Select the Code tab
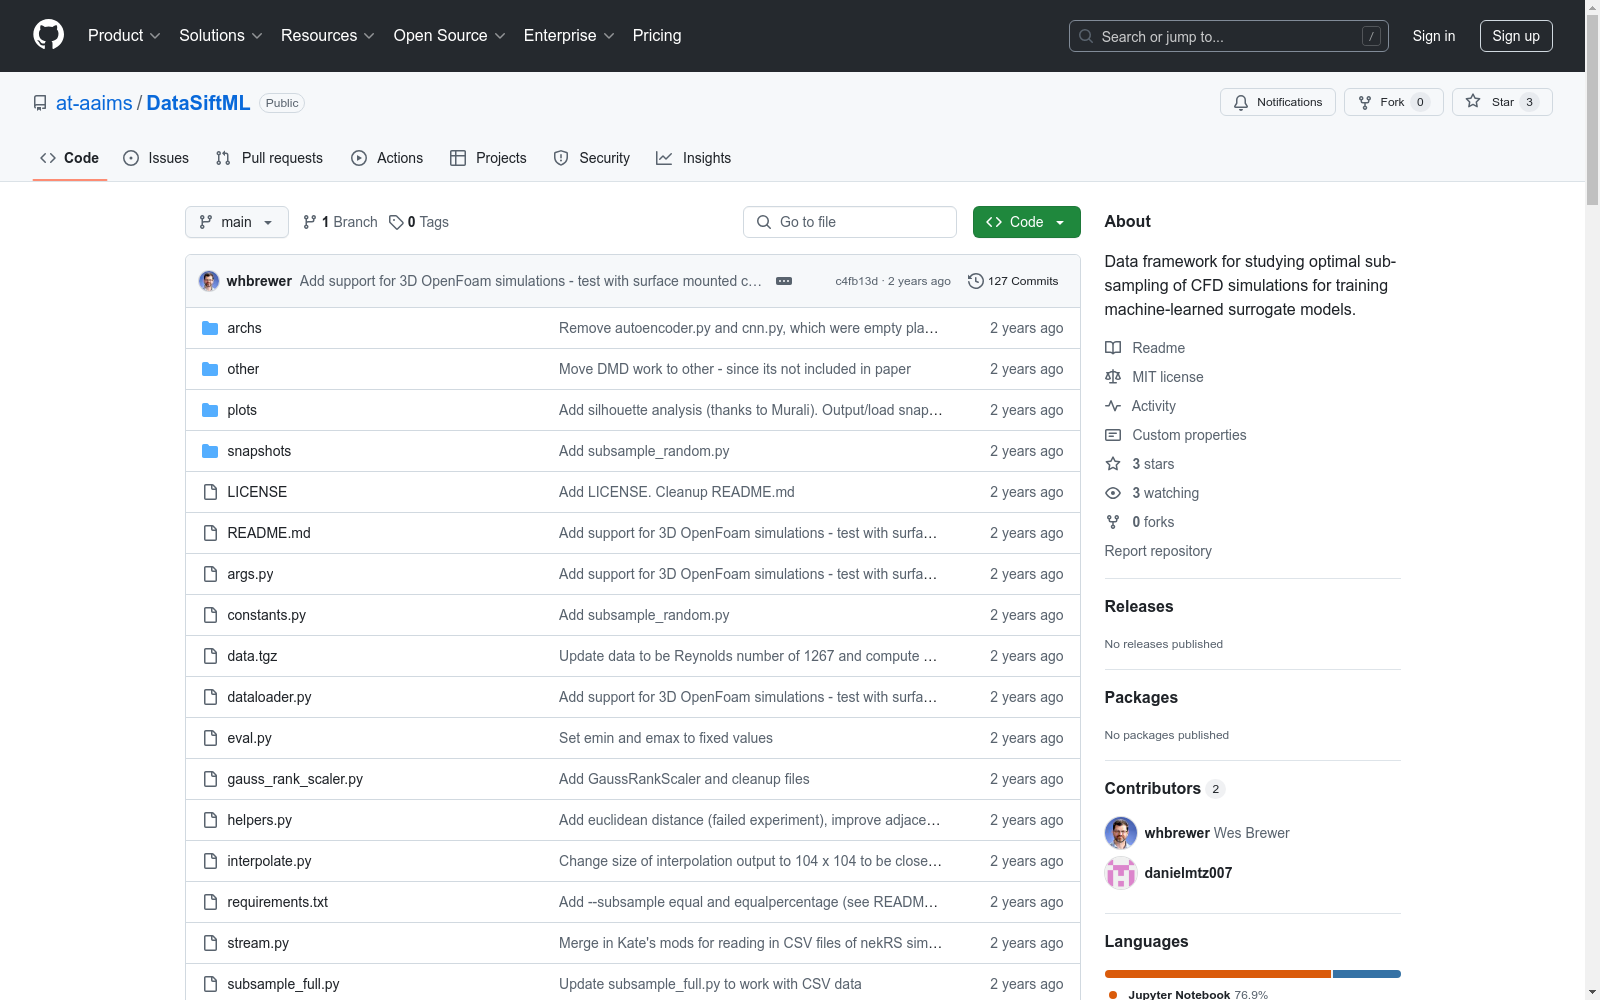 click(x=70, y=158)
